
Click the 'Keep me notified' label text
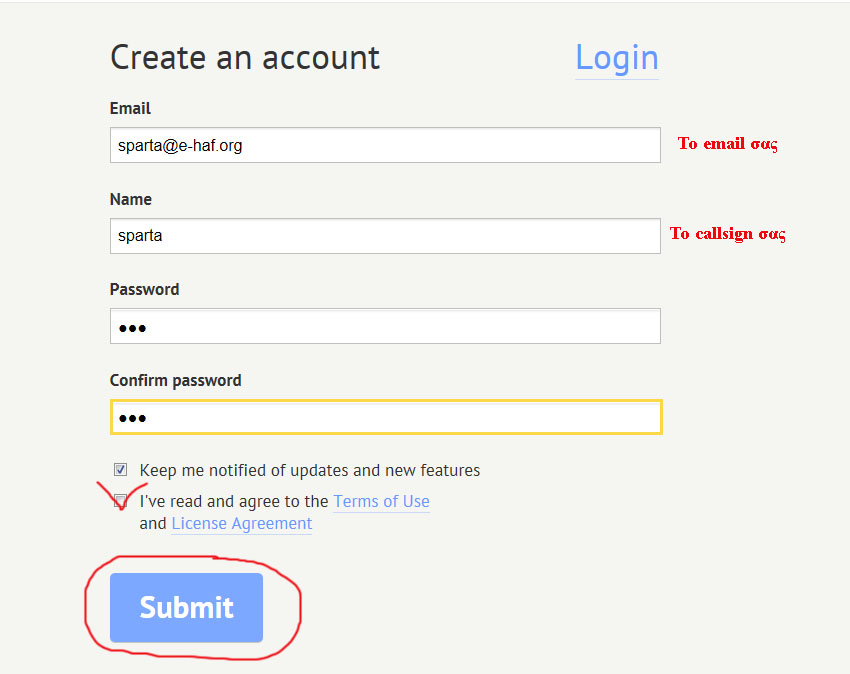point(310,470)
